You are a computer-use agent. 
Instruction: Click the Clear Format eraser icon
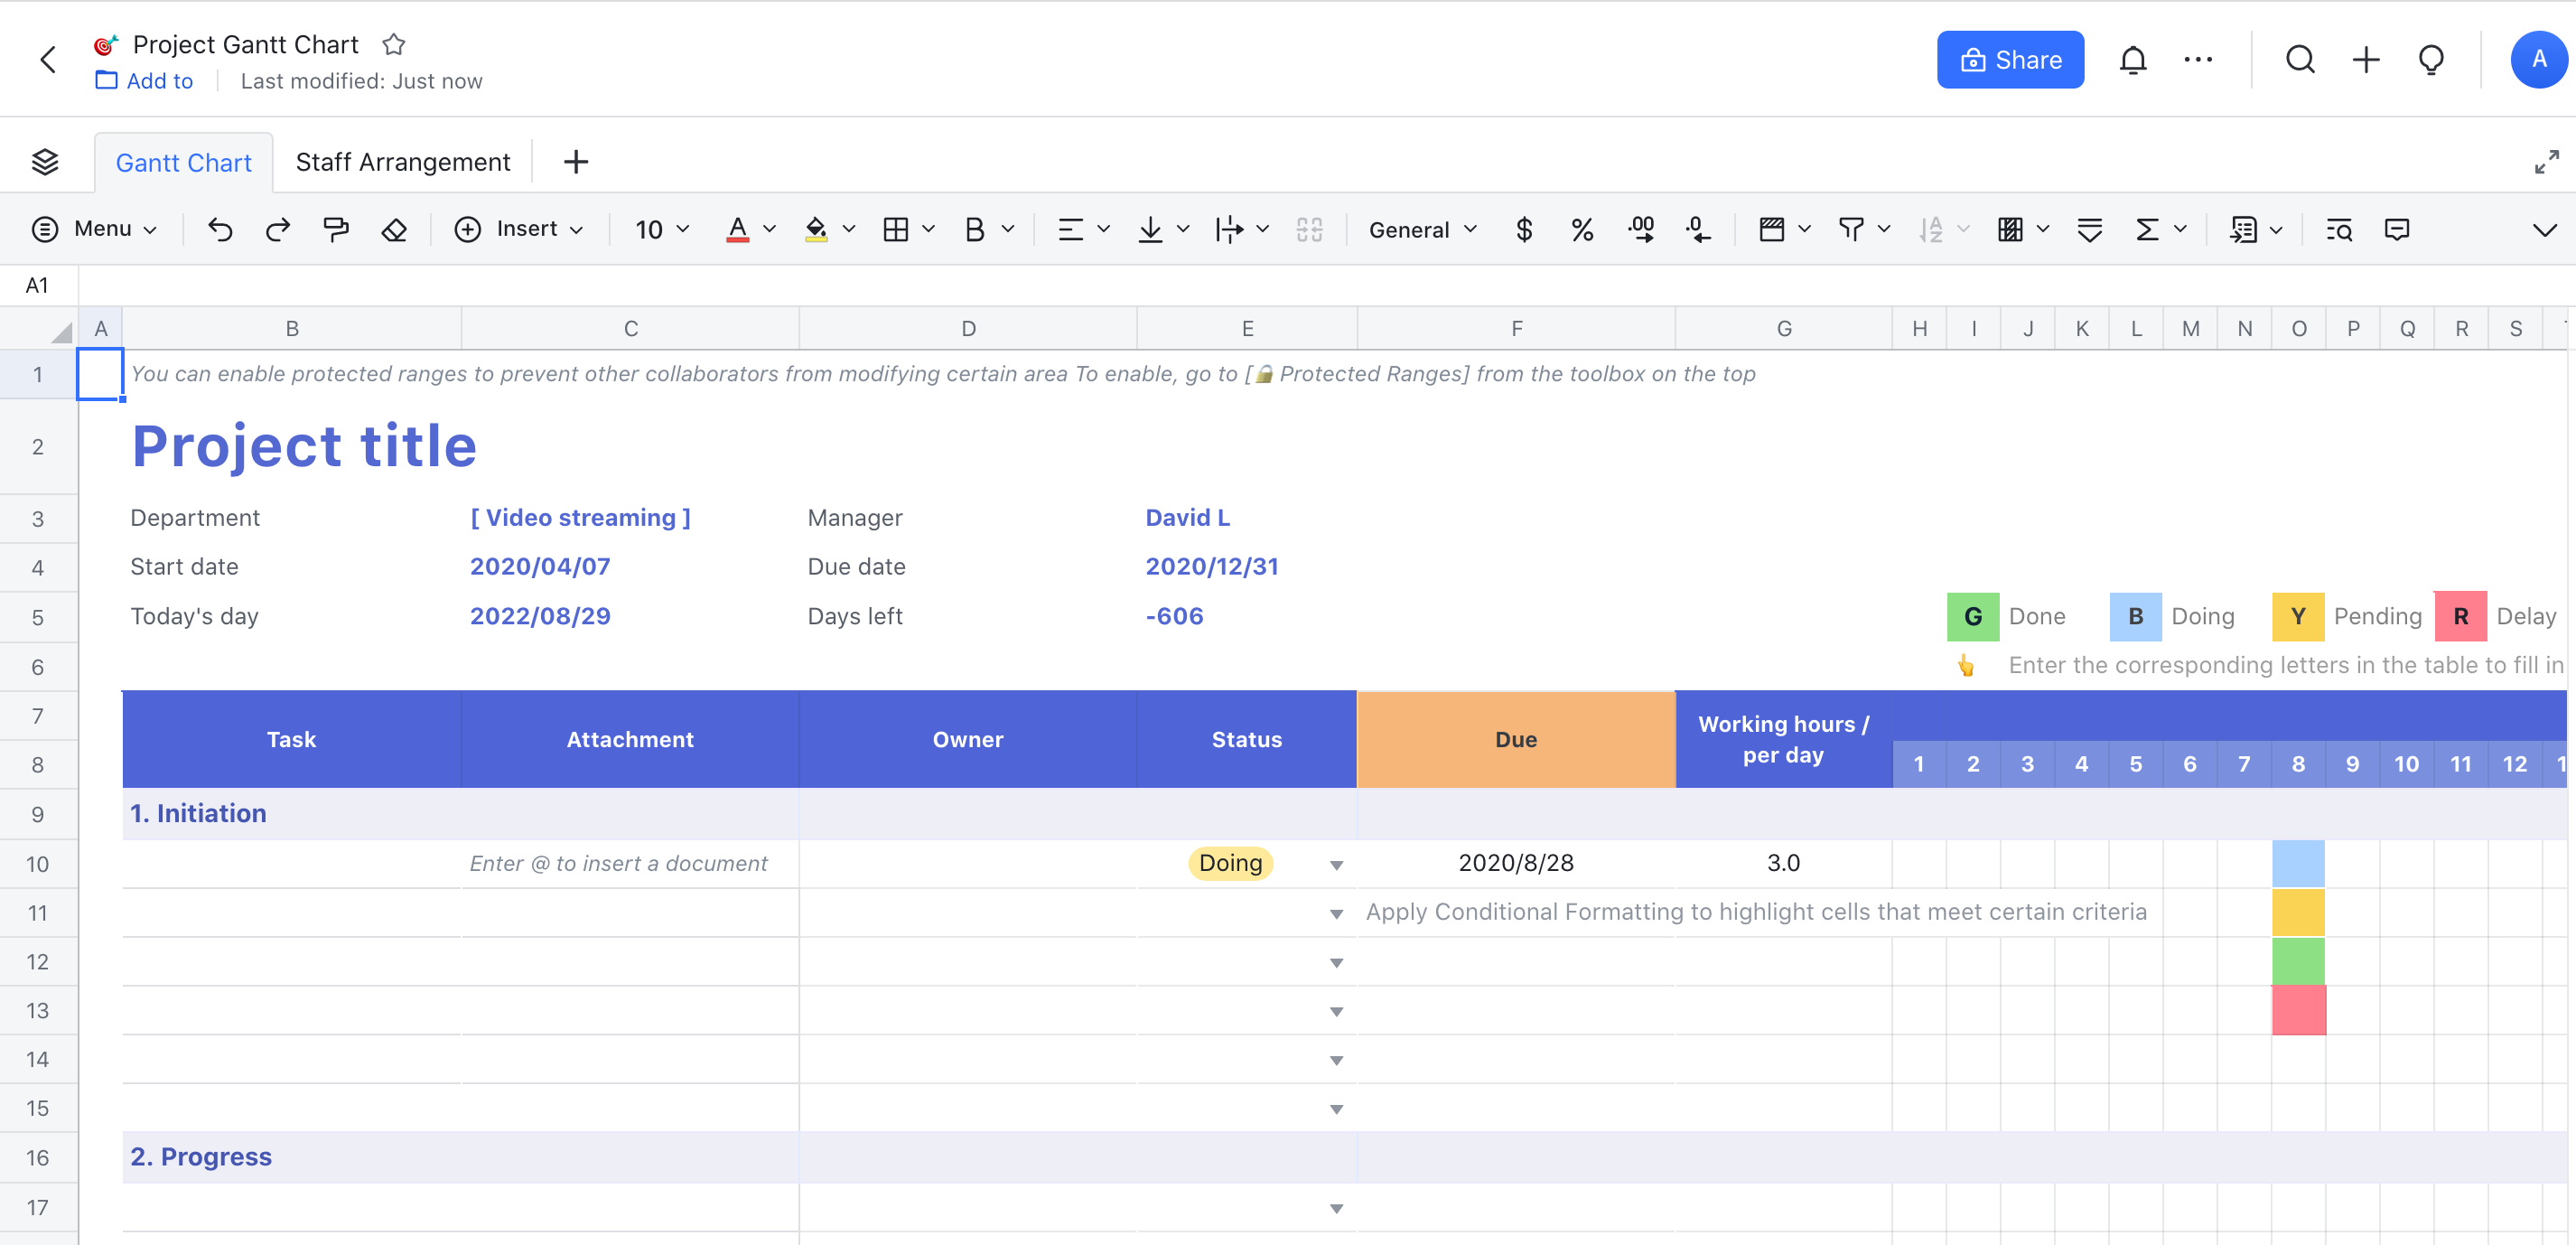(x=394, y=228)
